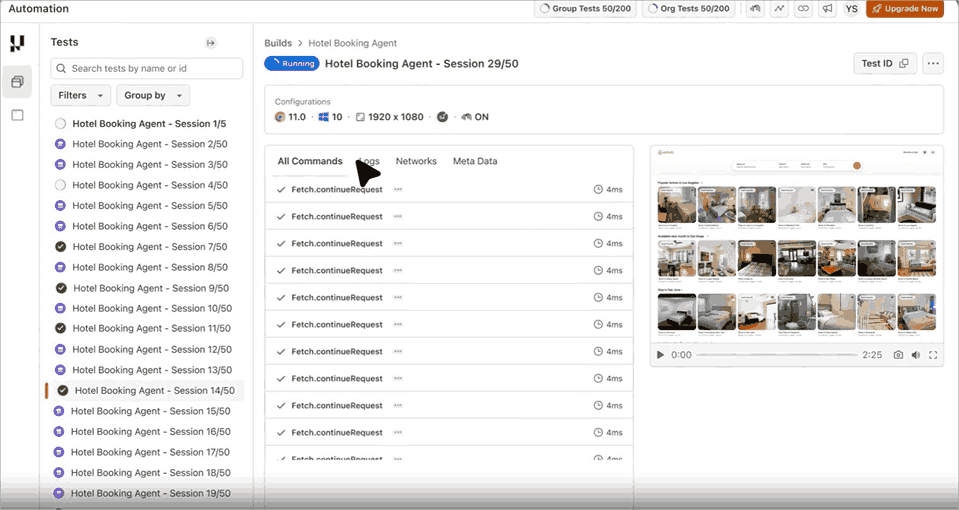Select Hotel Booking Agent - Session 18/50

click(150, 473)
